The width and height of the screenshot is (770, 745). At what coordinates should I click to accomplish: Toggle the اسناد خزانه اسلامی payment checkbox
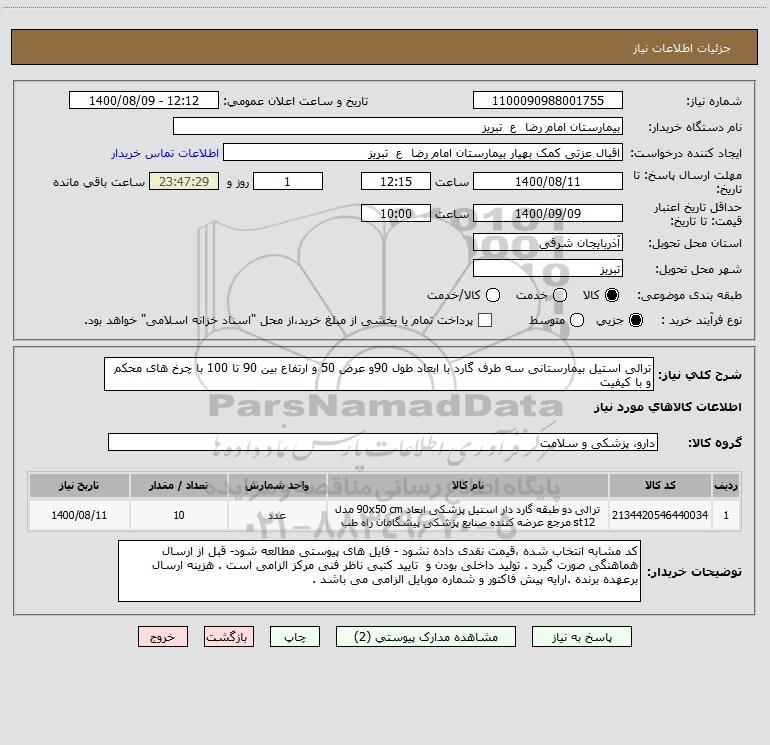coord(485,320)
